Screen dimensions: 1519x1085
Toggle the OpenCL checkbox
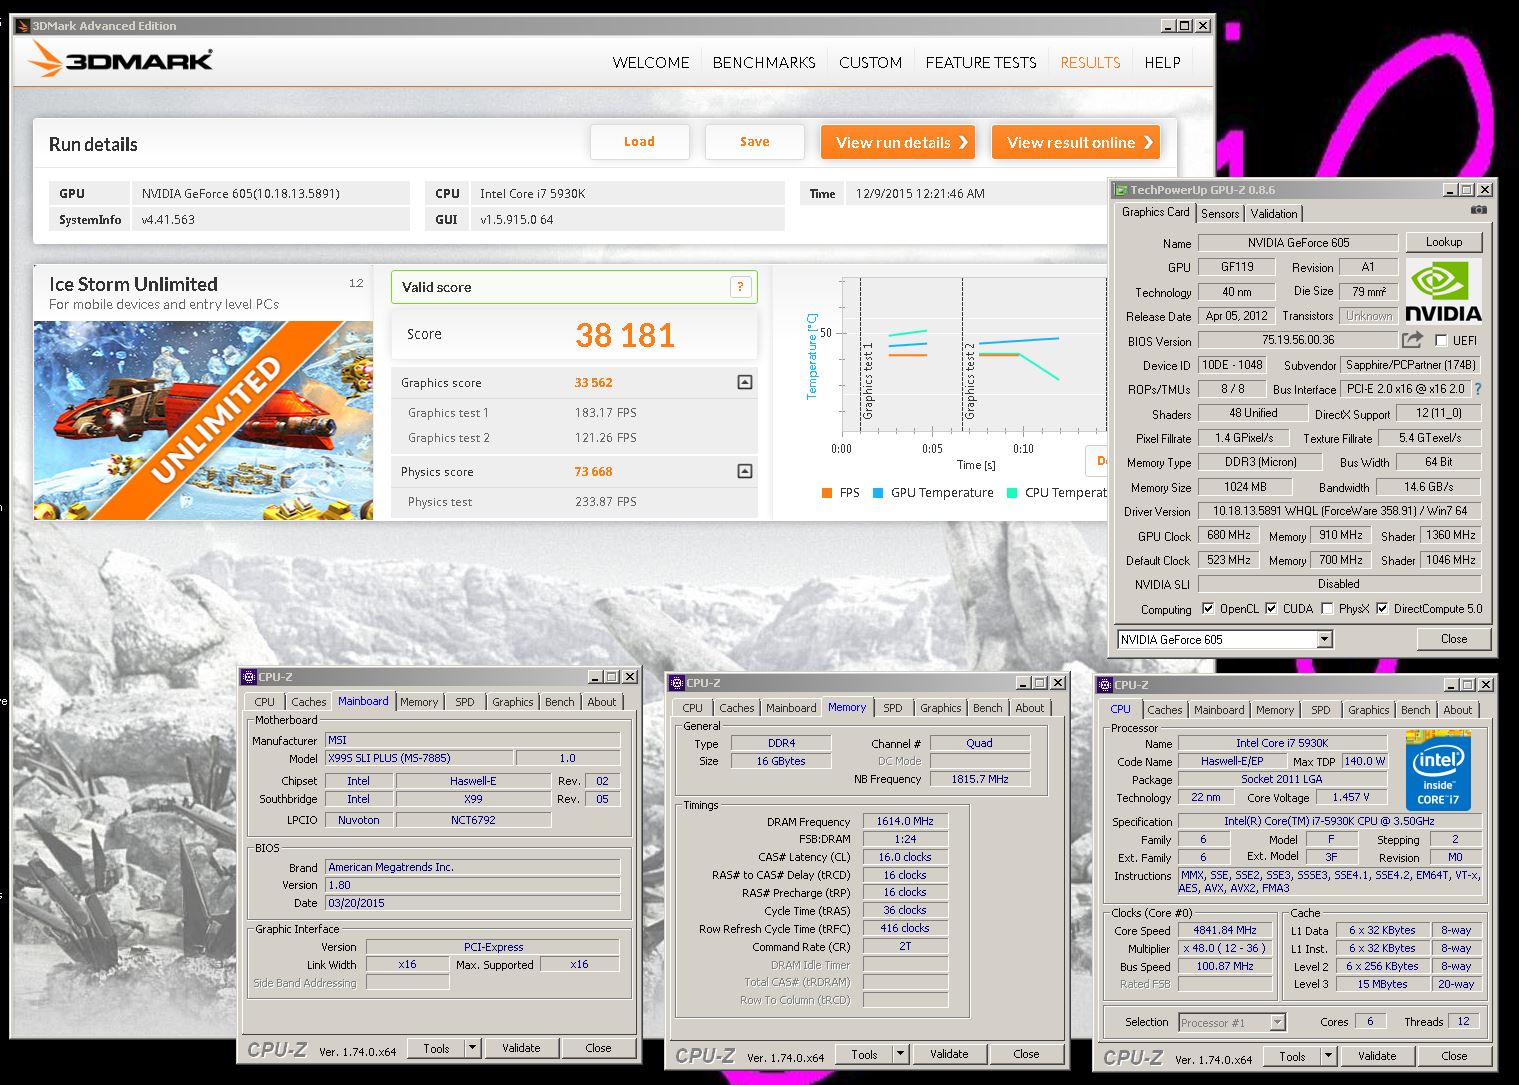click(1208, 608)
